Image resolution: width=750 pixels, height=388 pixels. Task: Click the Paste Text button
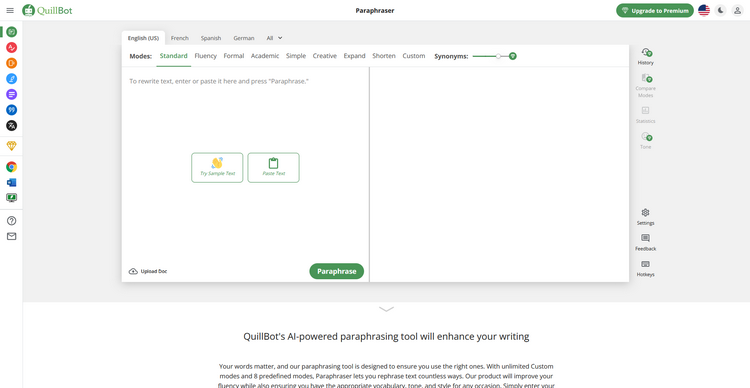pyautogui.click(x=274, y=167)
